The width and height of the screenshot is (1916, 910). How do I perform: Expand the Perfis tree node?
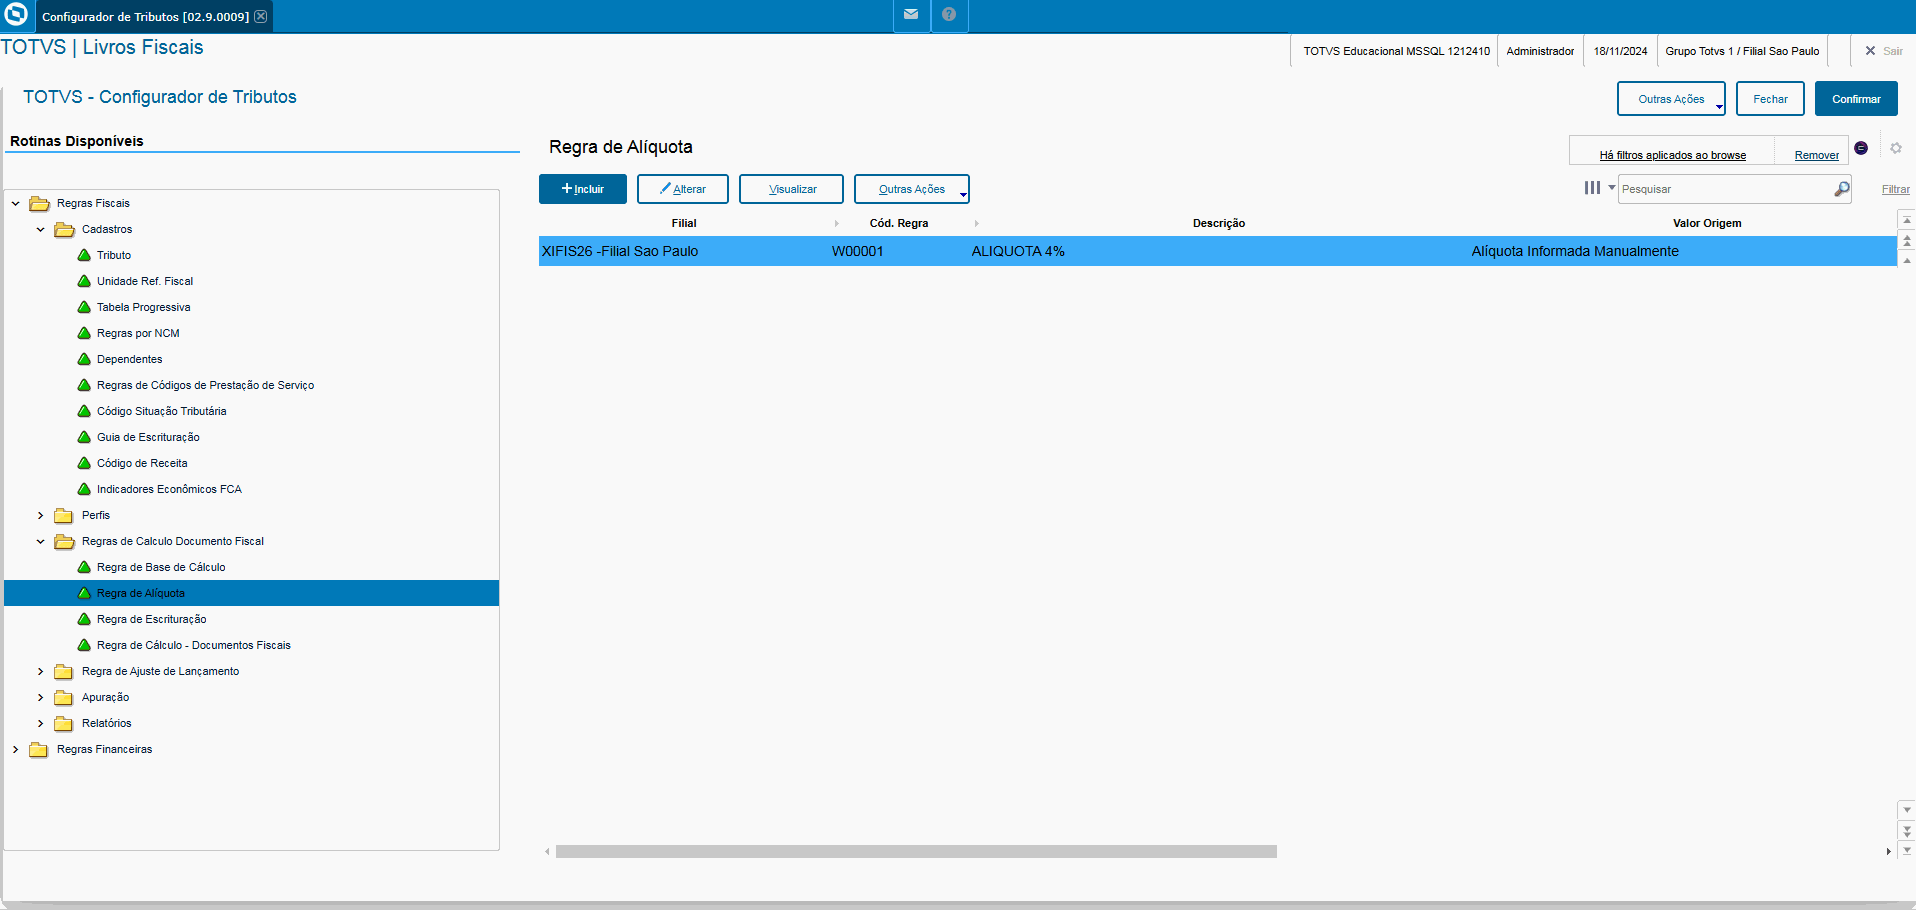(41, 515)
